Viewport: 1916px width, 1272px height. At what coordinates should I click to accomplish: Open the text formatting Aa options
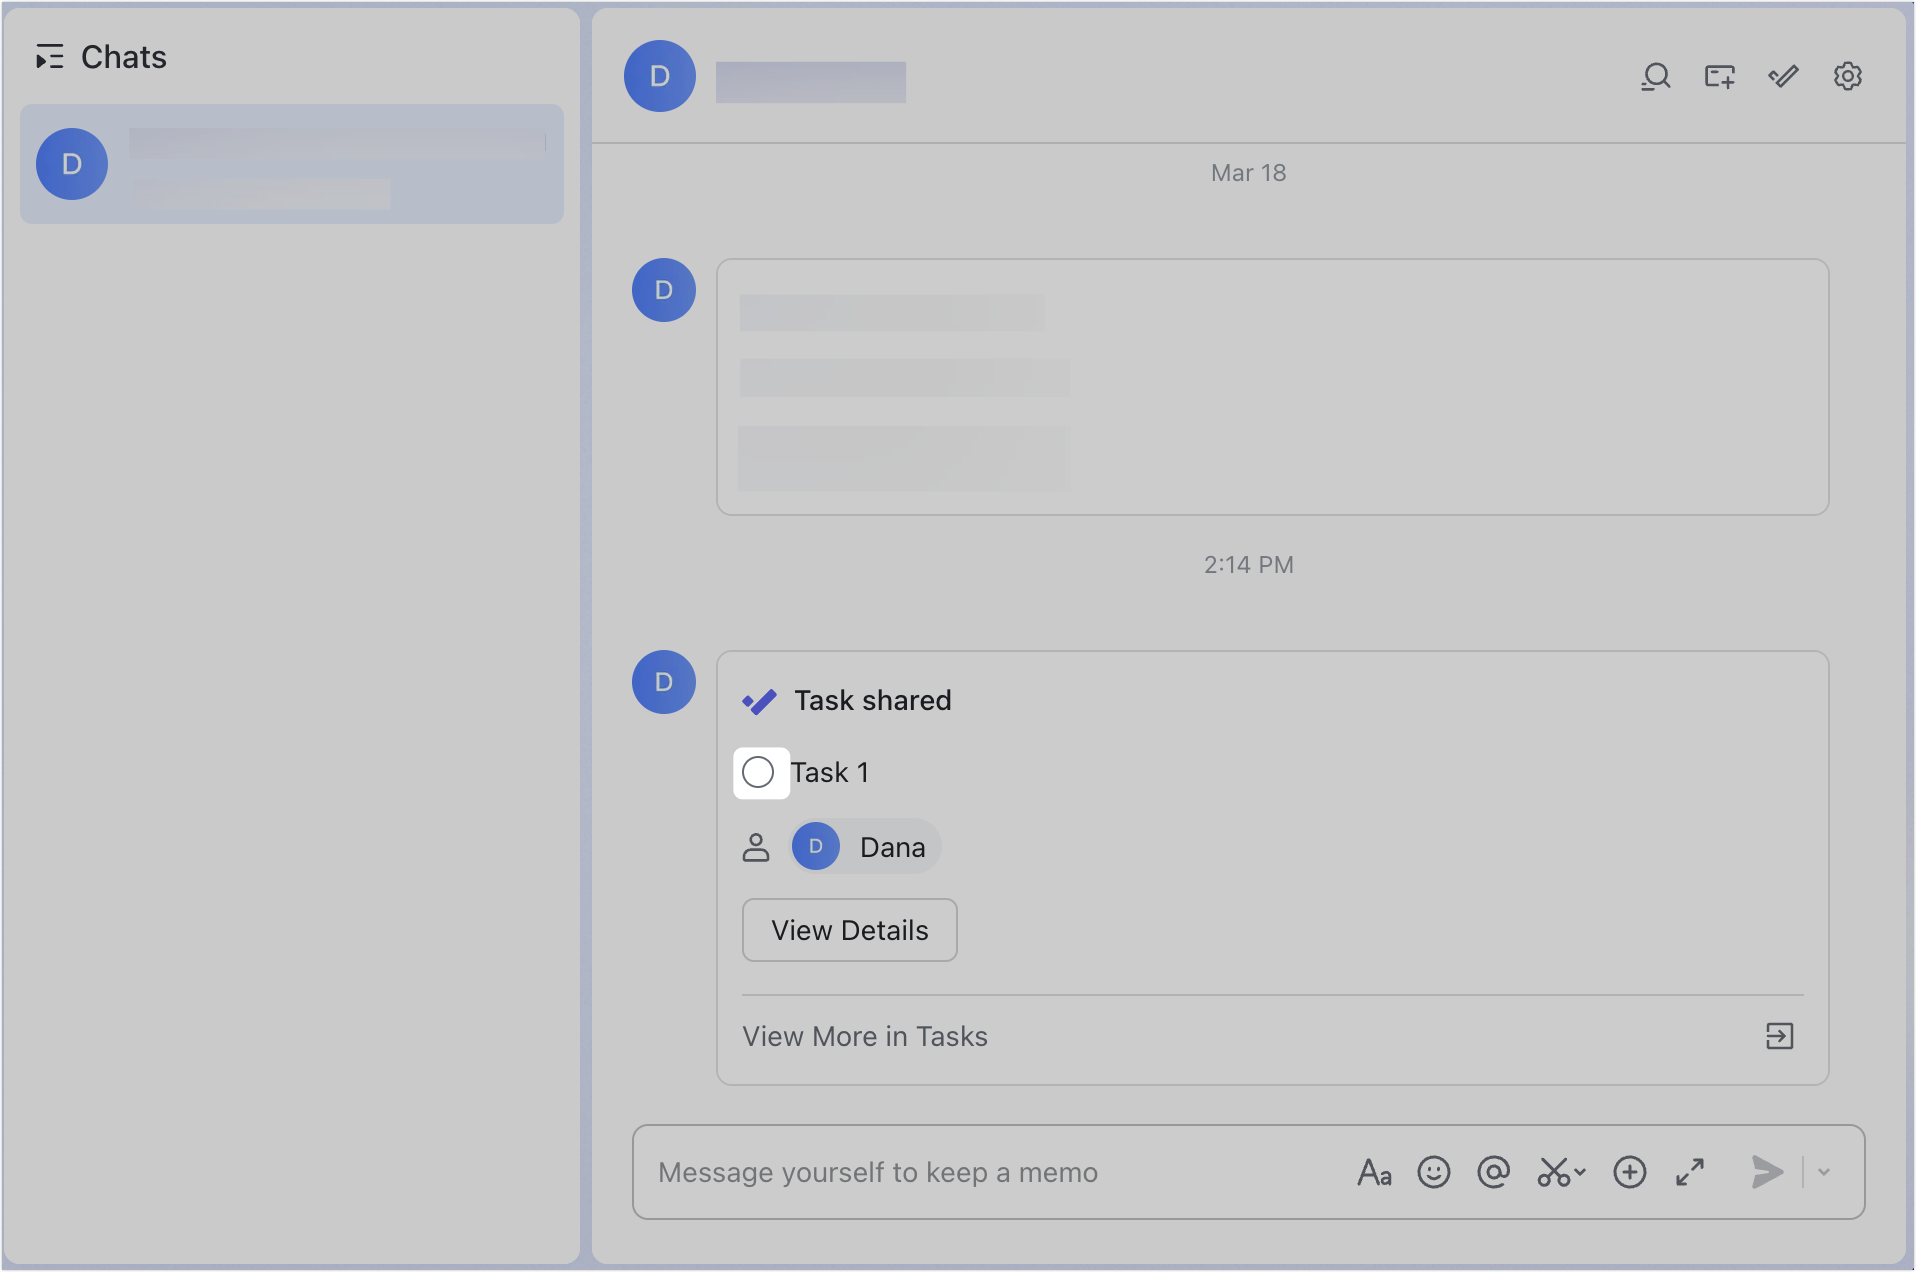[x=1373, y=1172]
